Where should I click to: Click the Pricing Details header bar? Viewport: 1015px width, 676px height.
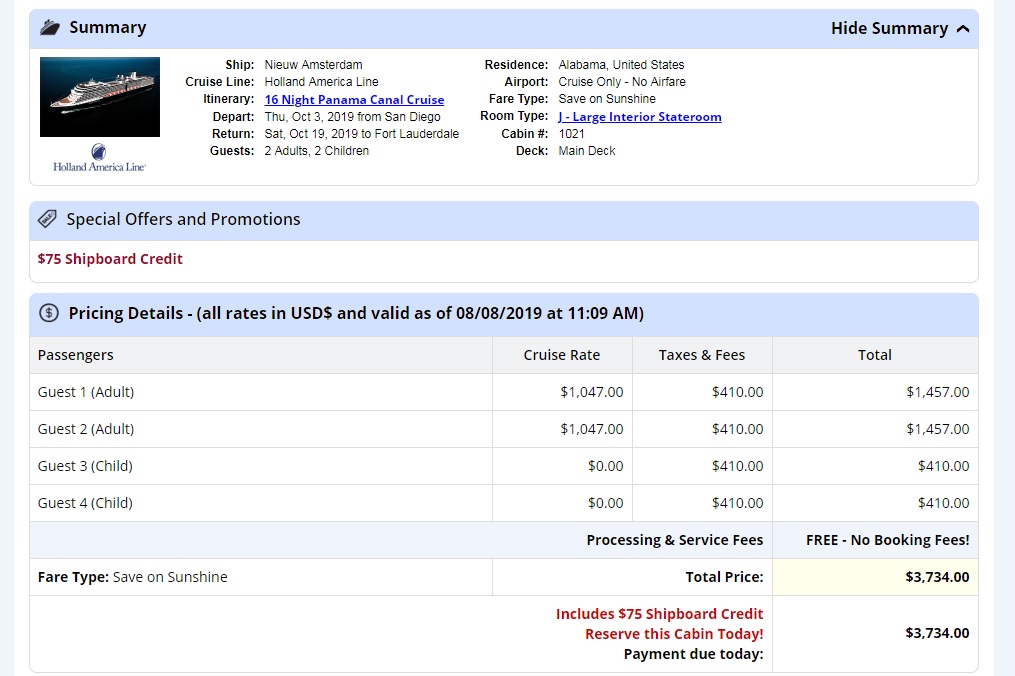[x=504, y=314]
